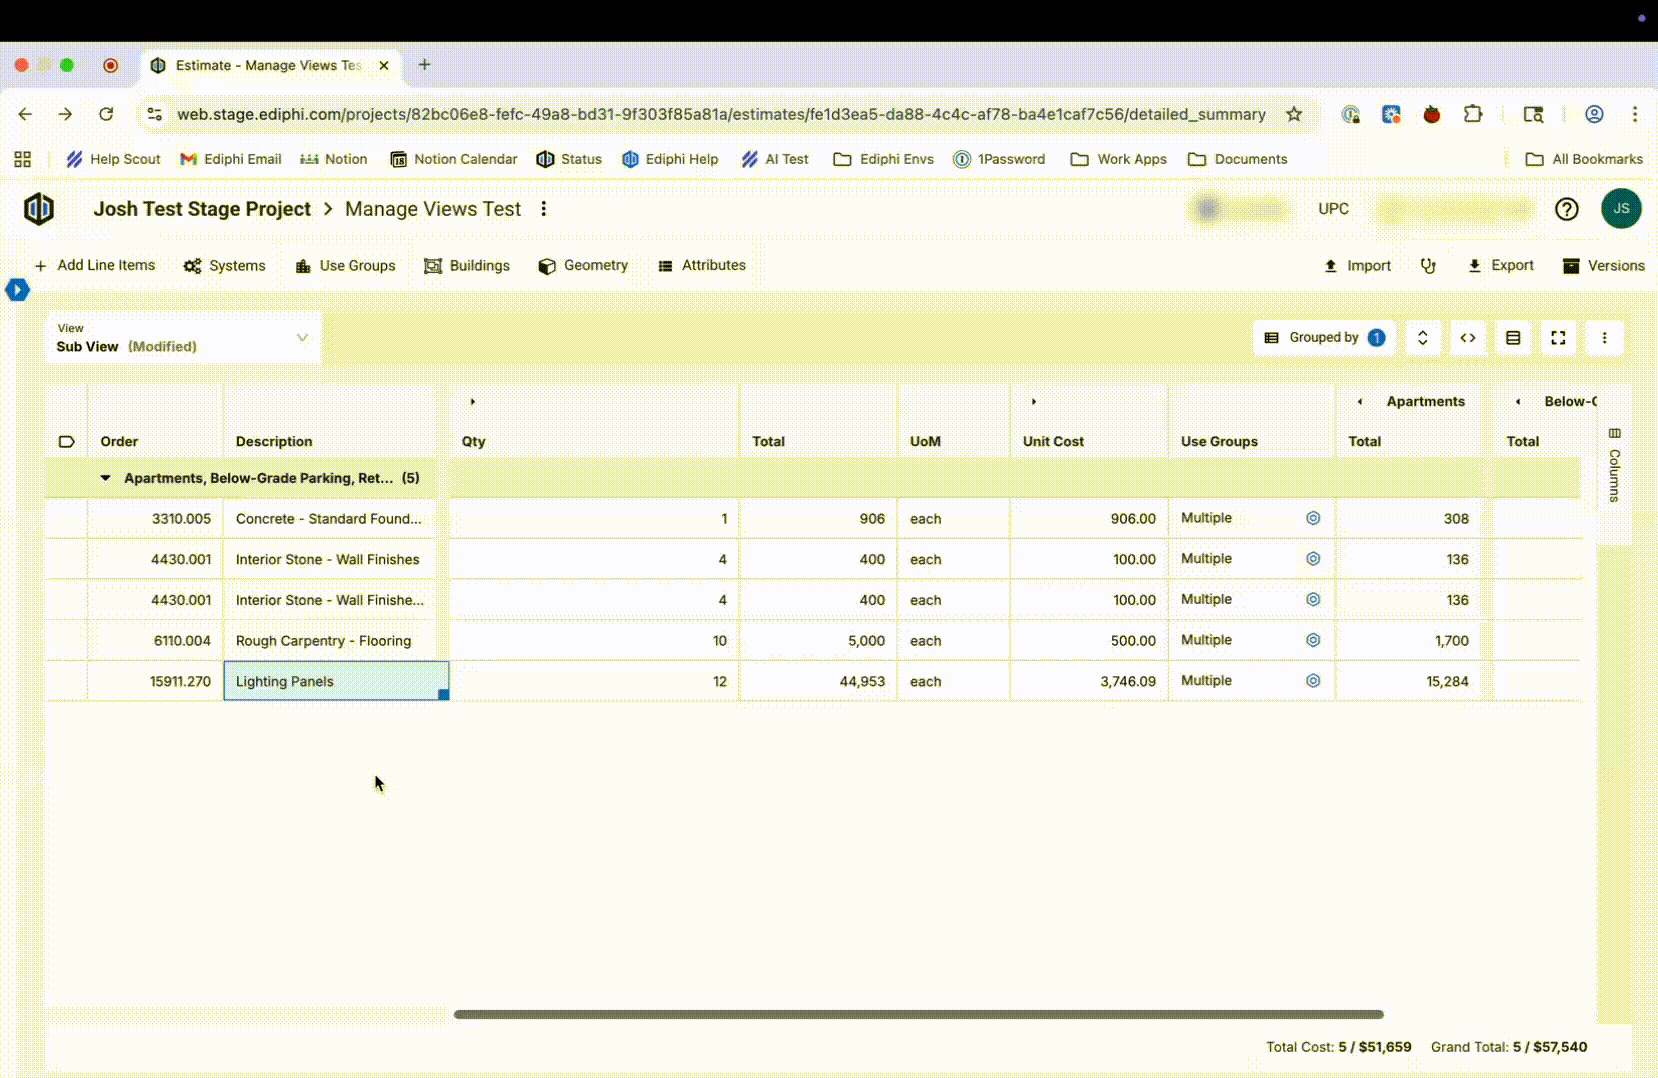The image size is (1658, 1078).
Task: Open the help question mark icon
Action: point(1566,209)
